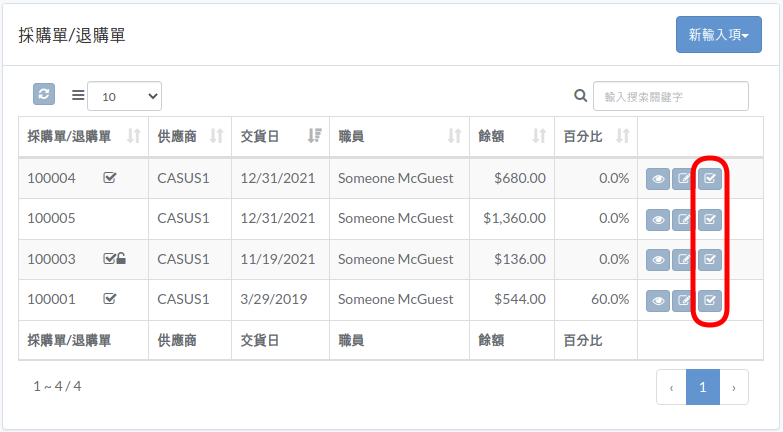Click the checked status icon beside 100001
The width and height of the screenshot is (783, 432).
click(110, 299)
